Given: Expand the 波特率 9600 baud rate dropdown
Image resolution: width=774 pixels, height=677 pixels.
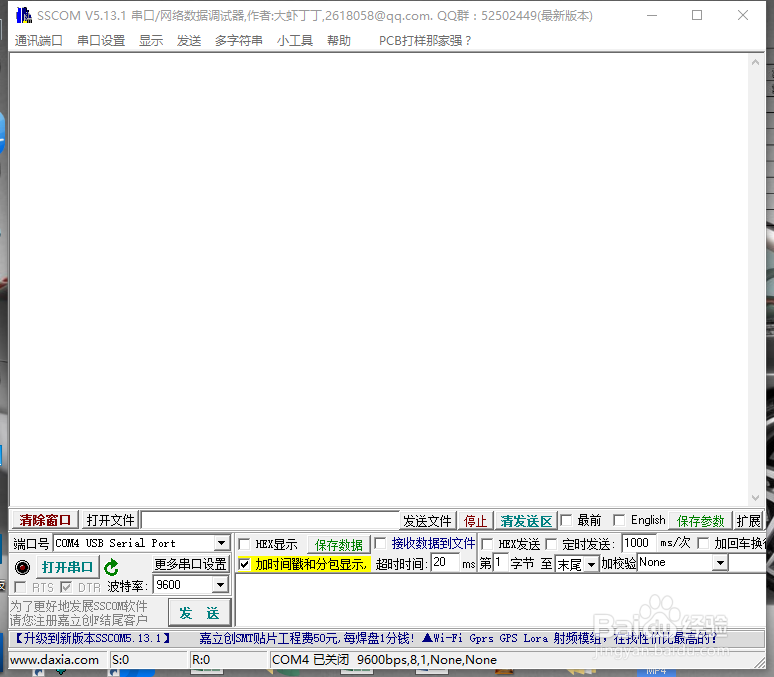Looking at the screenshot, I should [x=220, y=585].
